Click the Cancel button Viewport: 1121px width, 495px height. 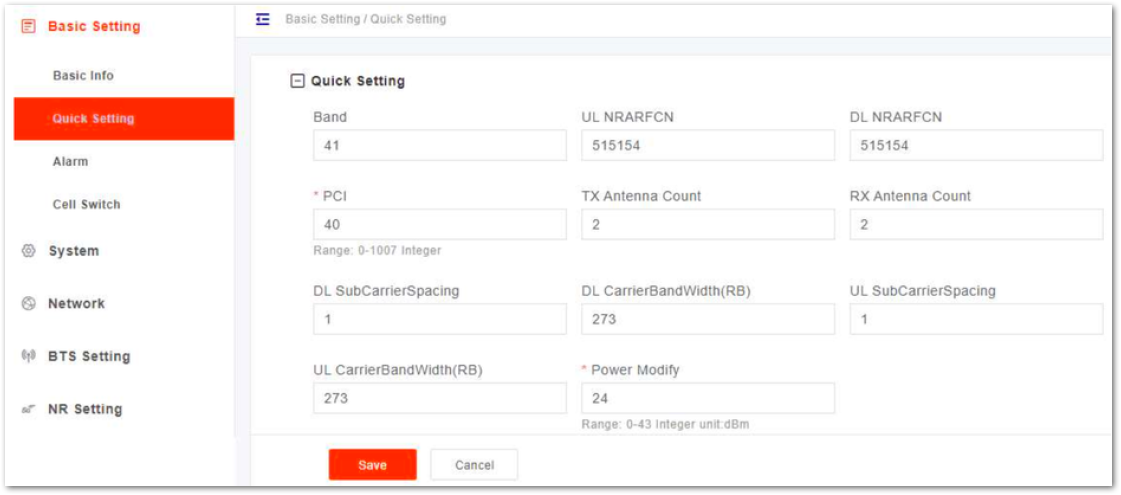(474, 465)
